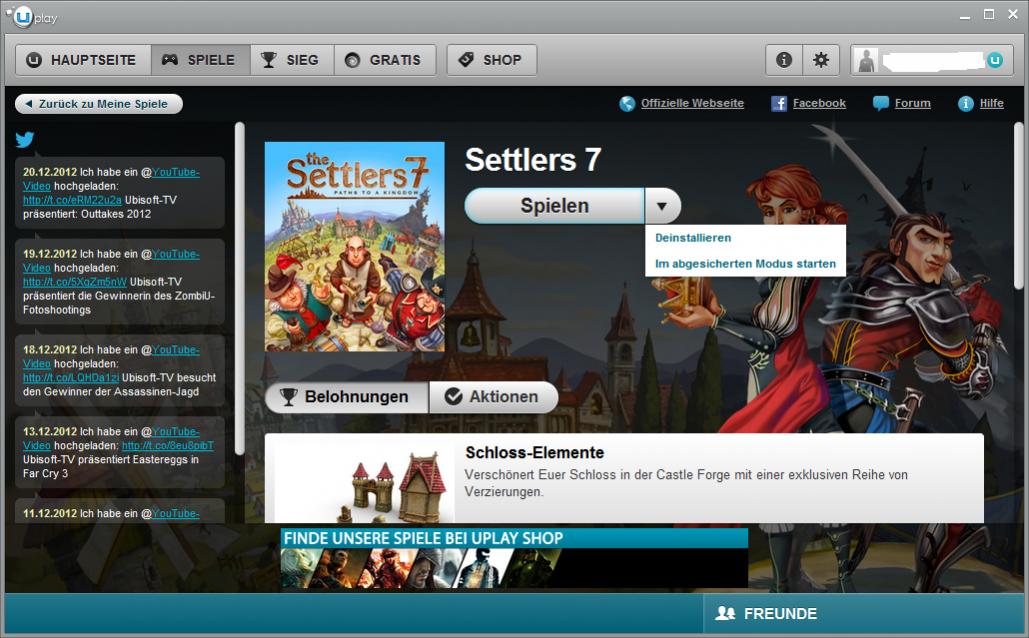Open the Uplay Shop banner
The image size is (1029, 638).
pos(514,558)
